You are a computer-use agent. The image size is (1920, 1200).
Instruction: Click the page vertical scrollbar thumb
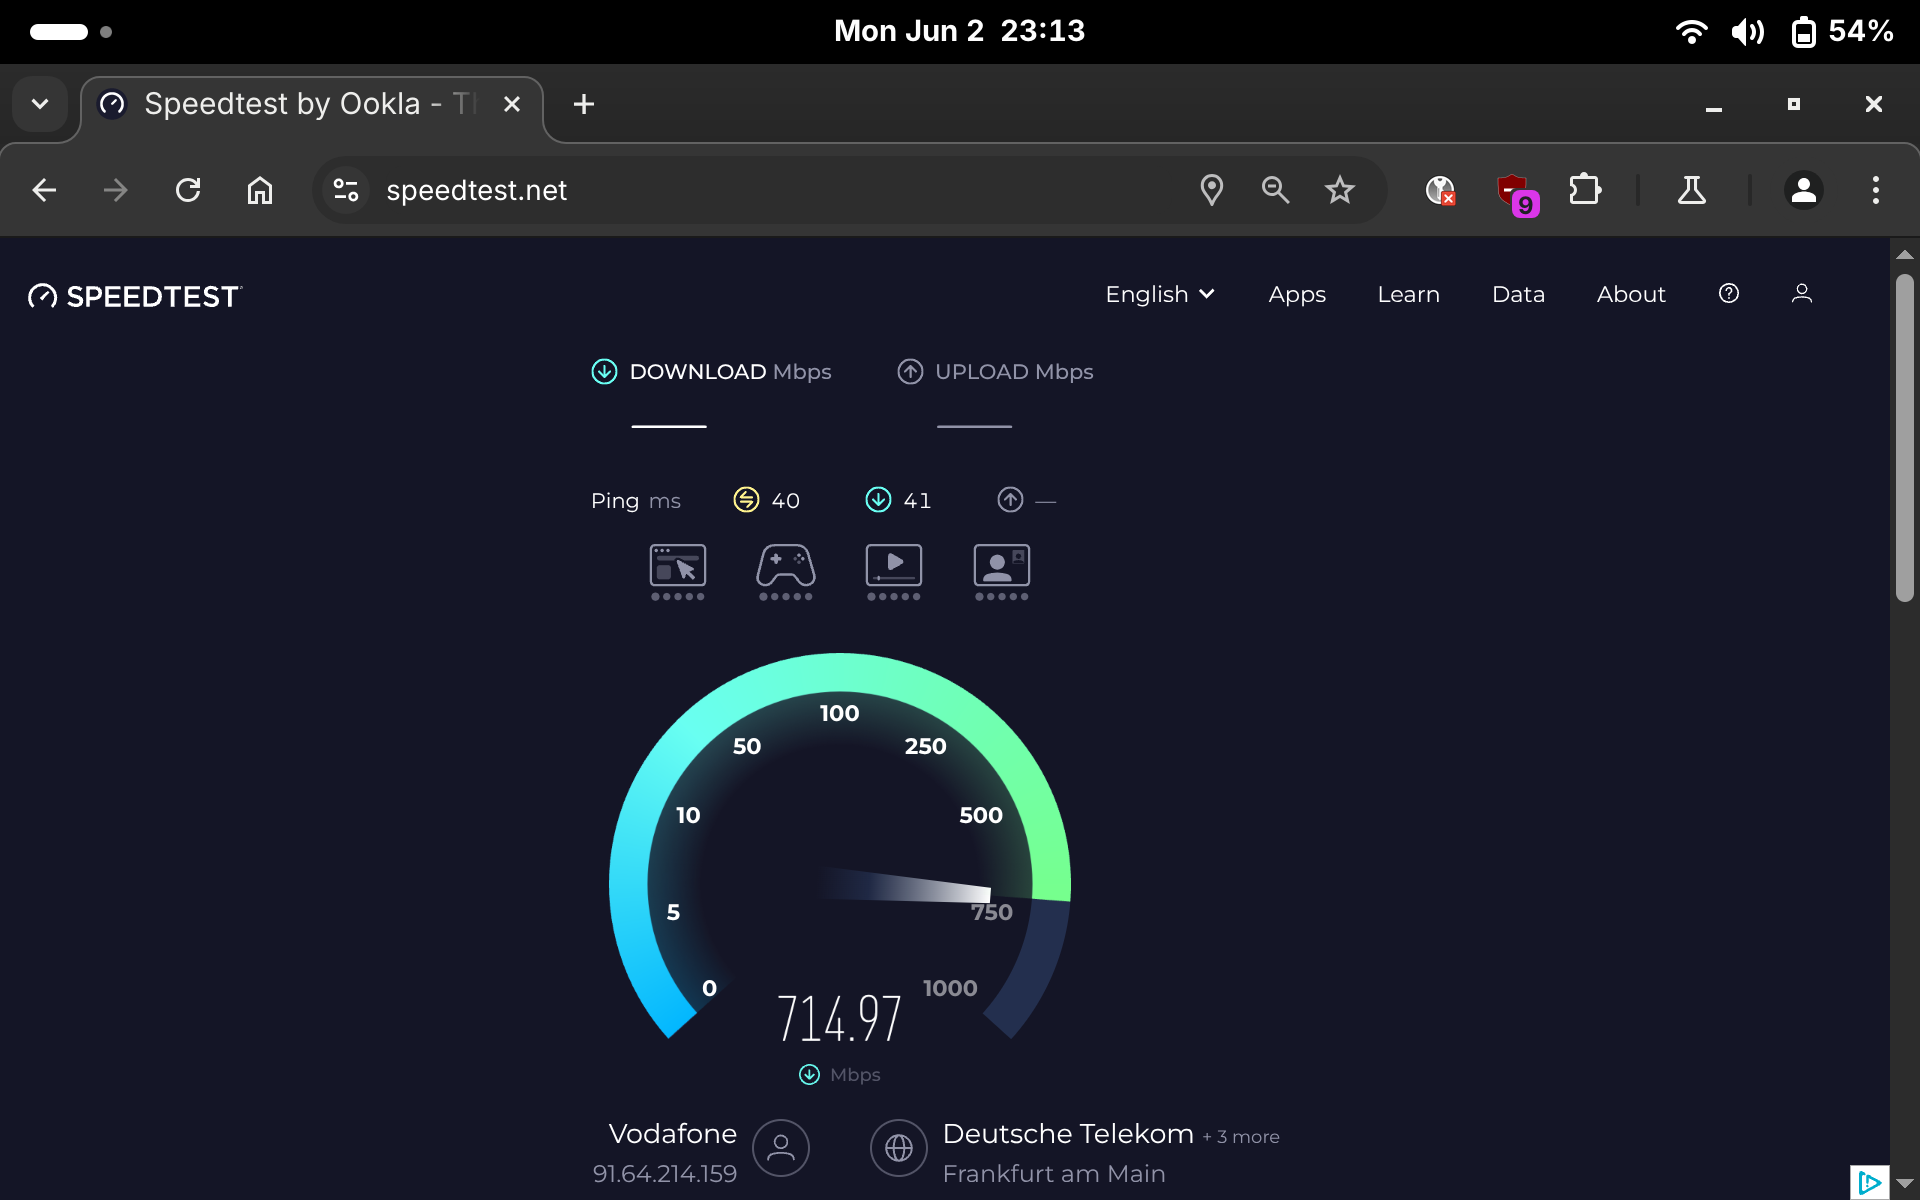1905,438
